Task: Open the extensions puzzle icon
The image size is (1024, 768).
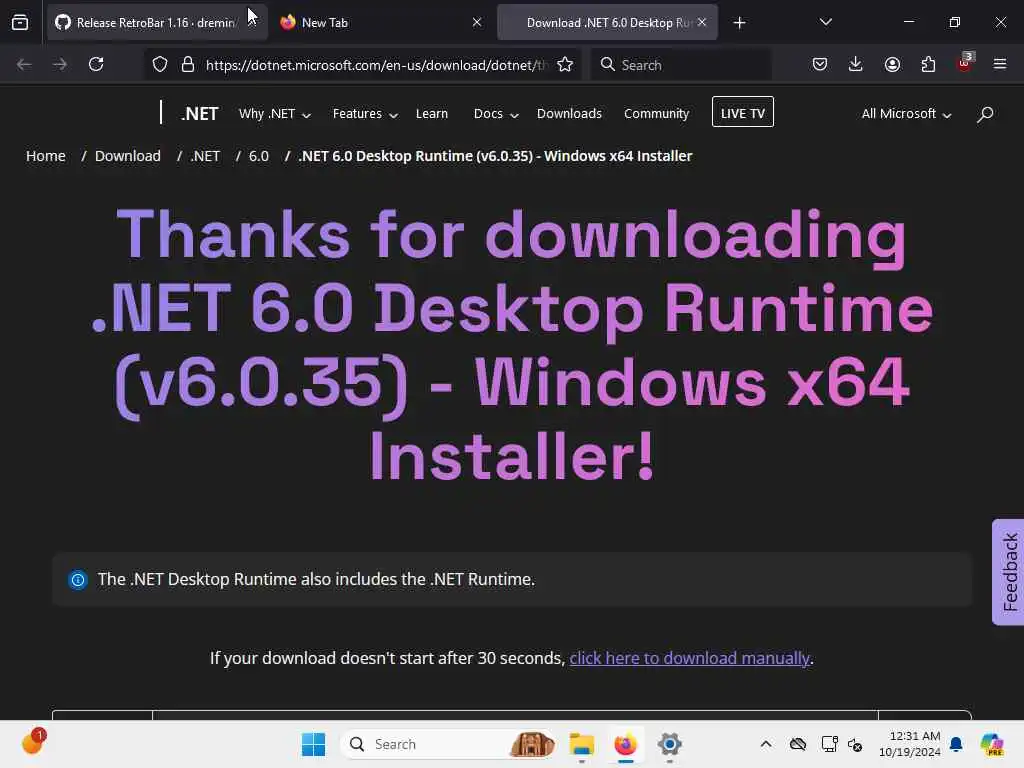Action: point(928,65)
